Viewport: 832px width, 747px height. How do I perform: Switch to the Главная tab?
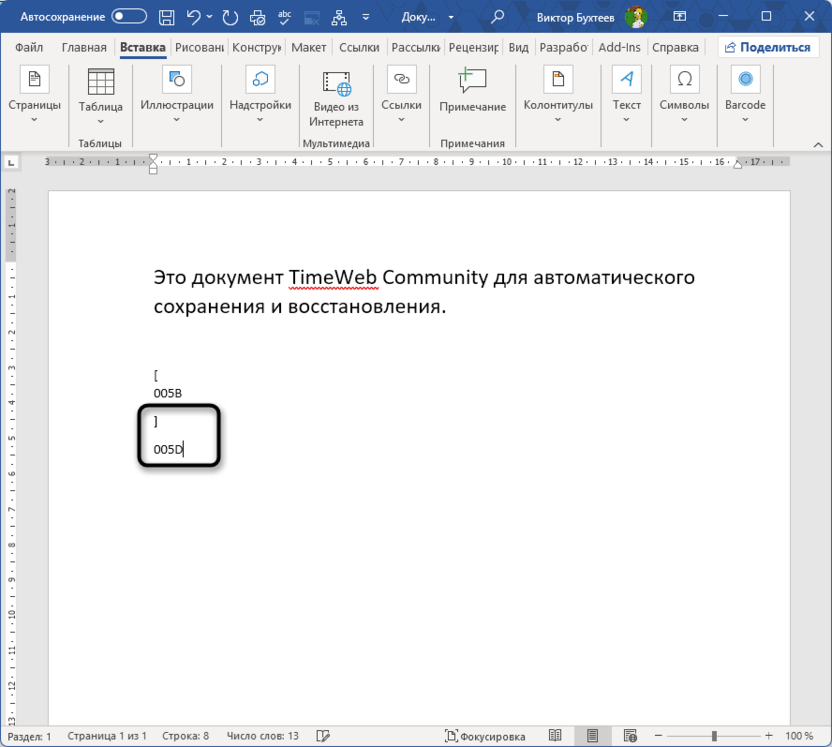[x=84, y=47]
